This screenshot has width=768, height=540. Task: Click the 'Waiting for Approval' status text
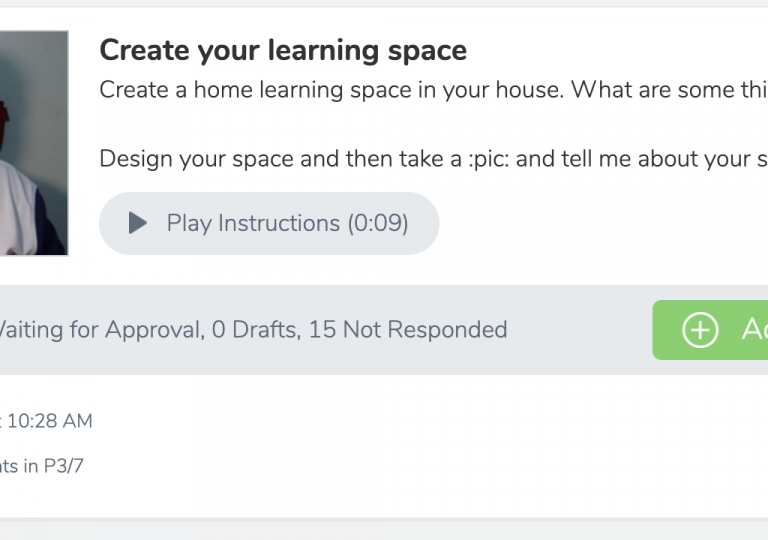point(101,329)
